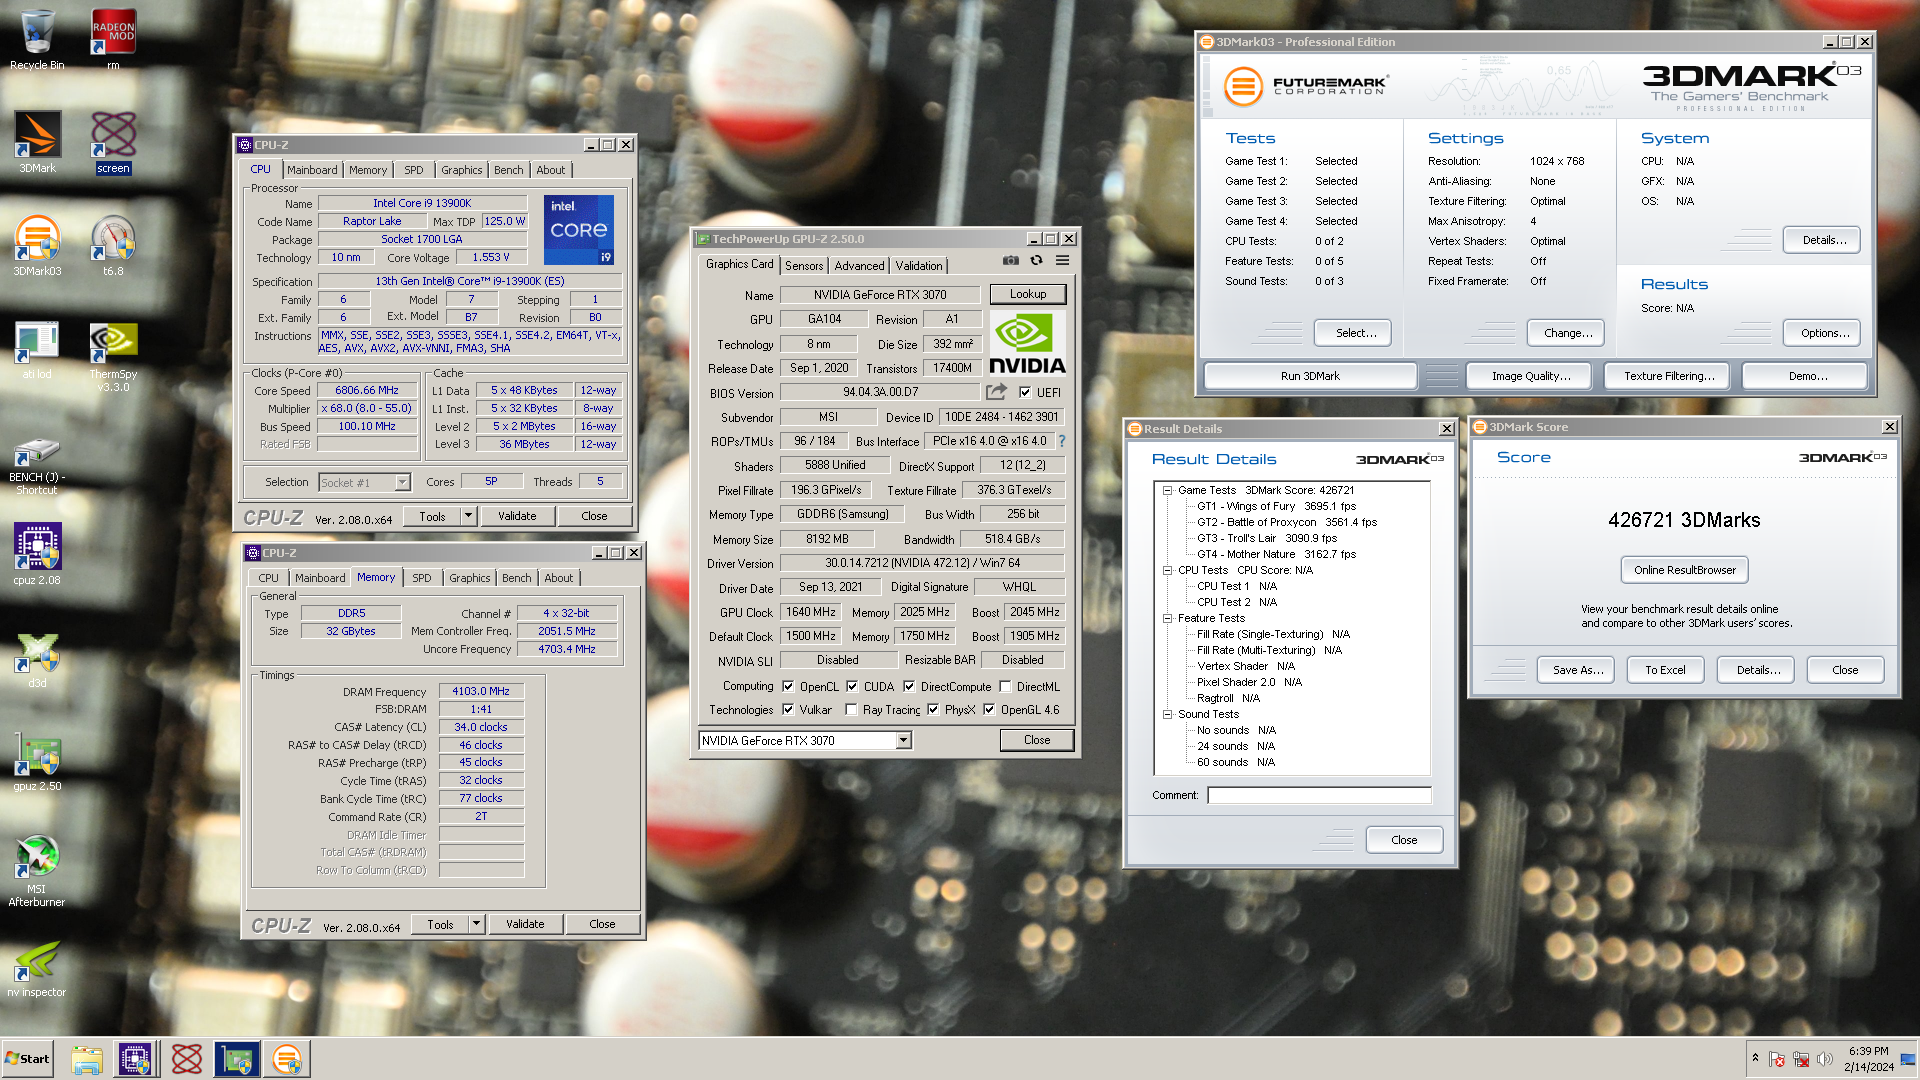The height and width of the screenshot is (1080, 1920).
Task: Toggle the DirectCompute checkbox
Action: point(909,686)
